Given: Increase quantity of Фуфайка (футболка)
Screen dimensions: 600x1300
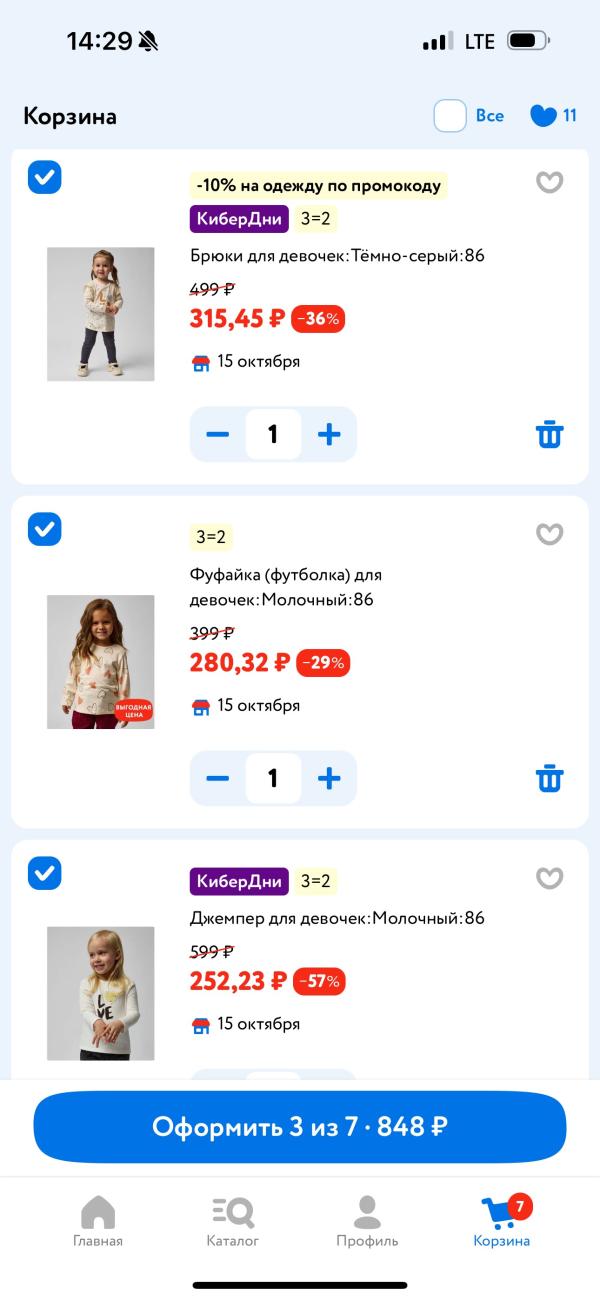Looking at the screenshot, I should click(329, 778).
